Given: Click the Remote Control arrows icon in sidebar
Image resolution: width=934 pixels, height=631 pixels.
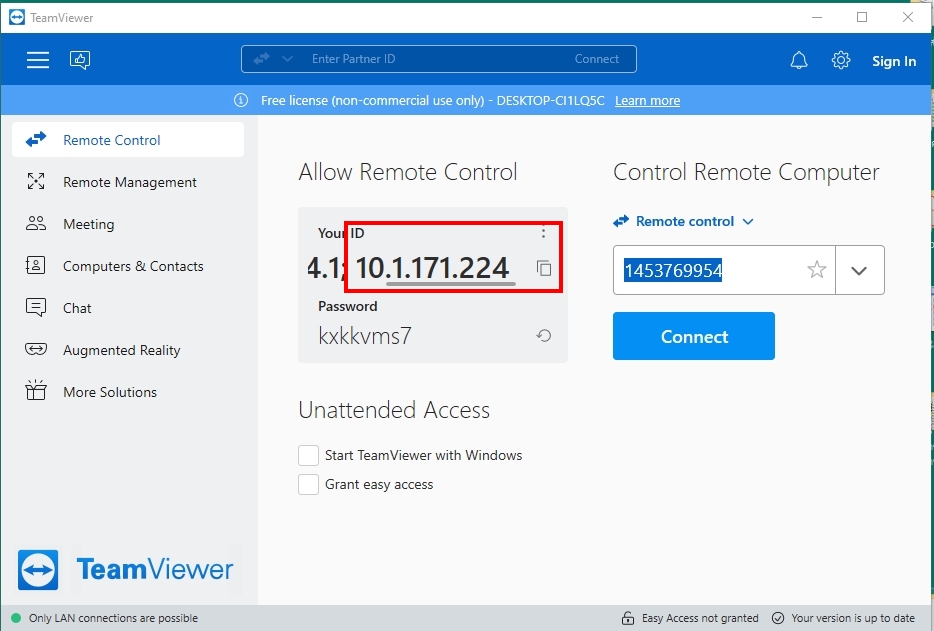Looking at the screenshot, I should point(36,139).
